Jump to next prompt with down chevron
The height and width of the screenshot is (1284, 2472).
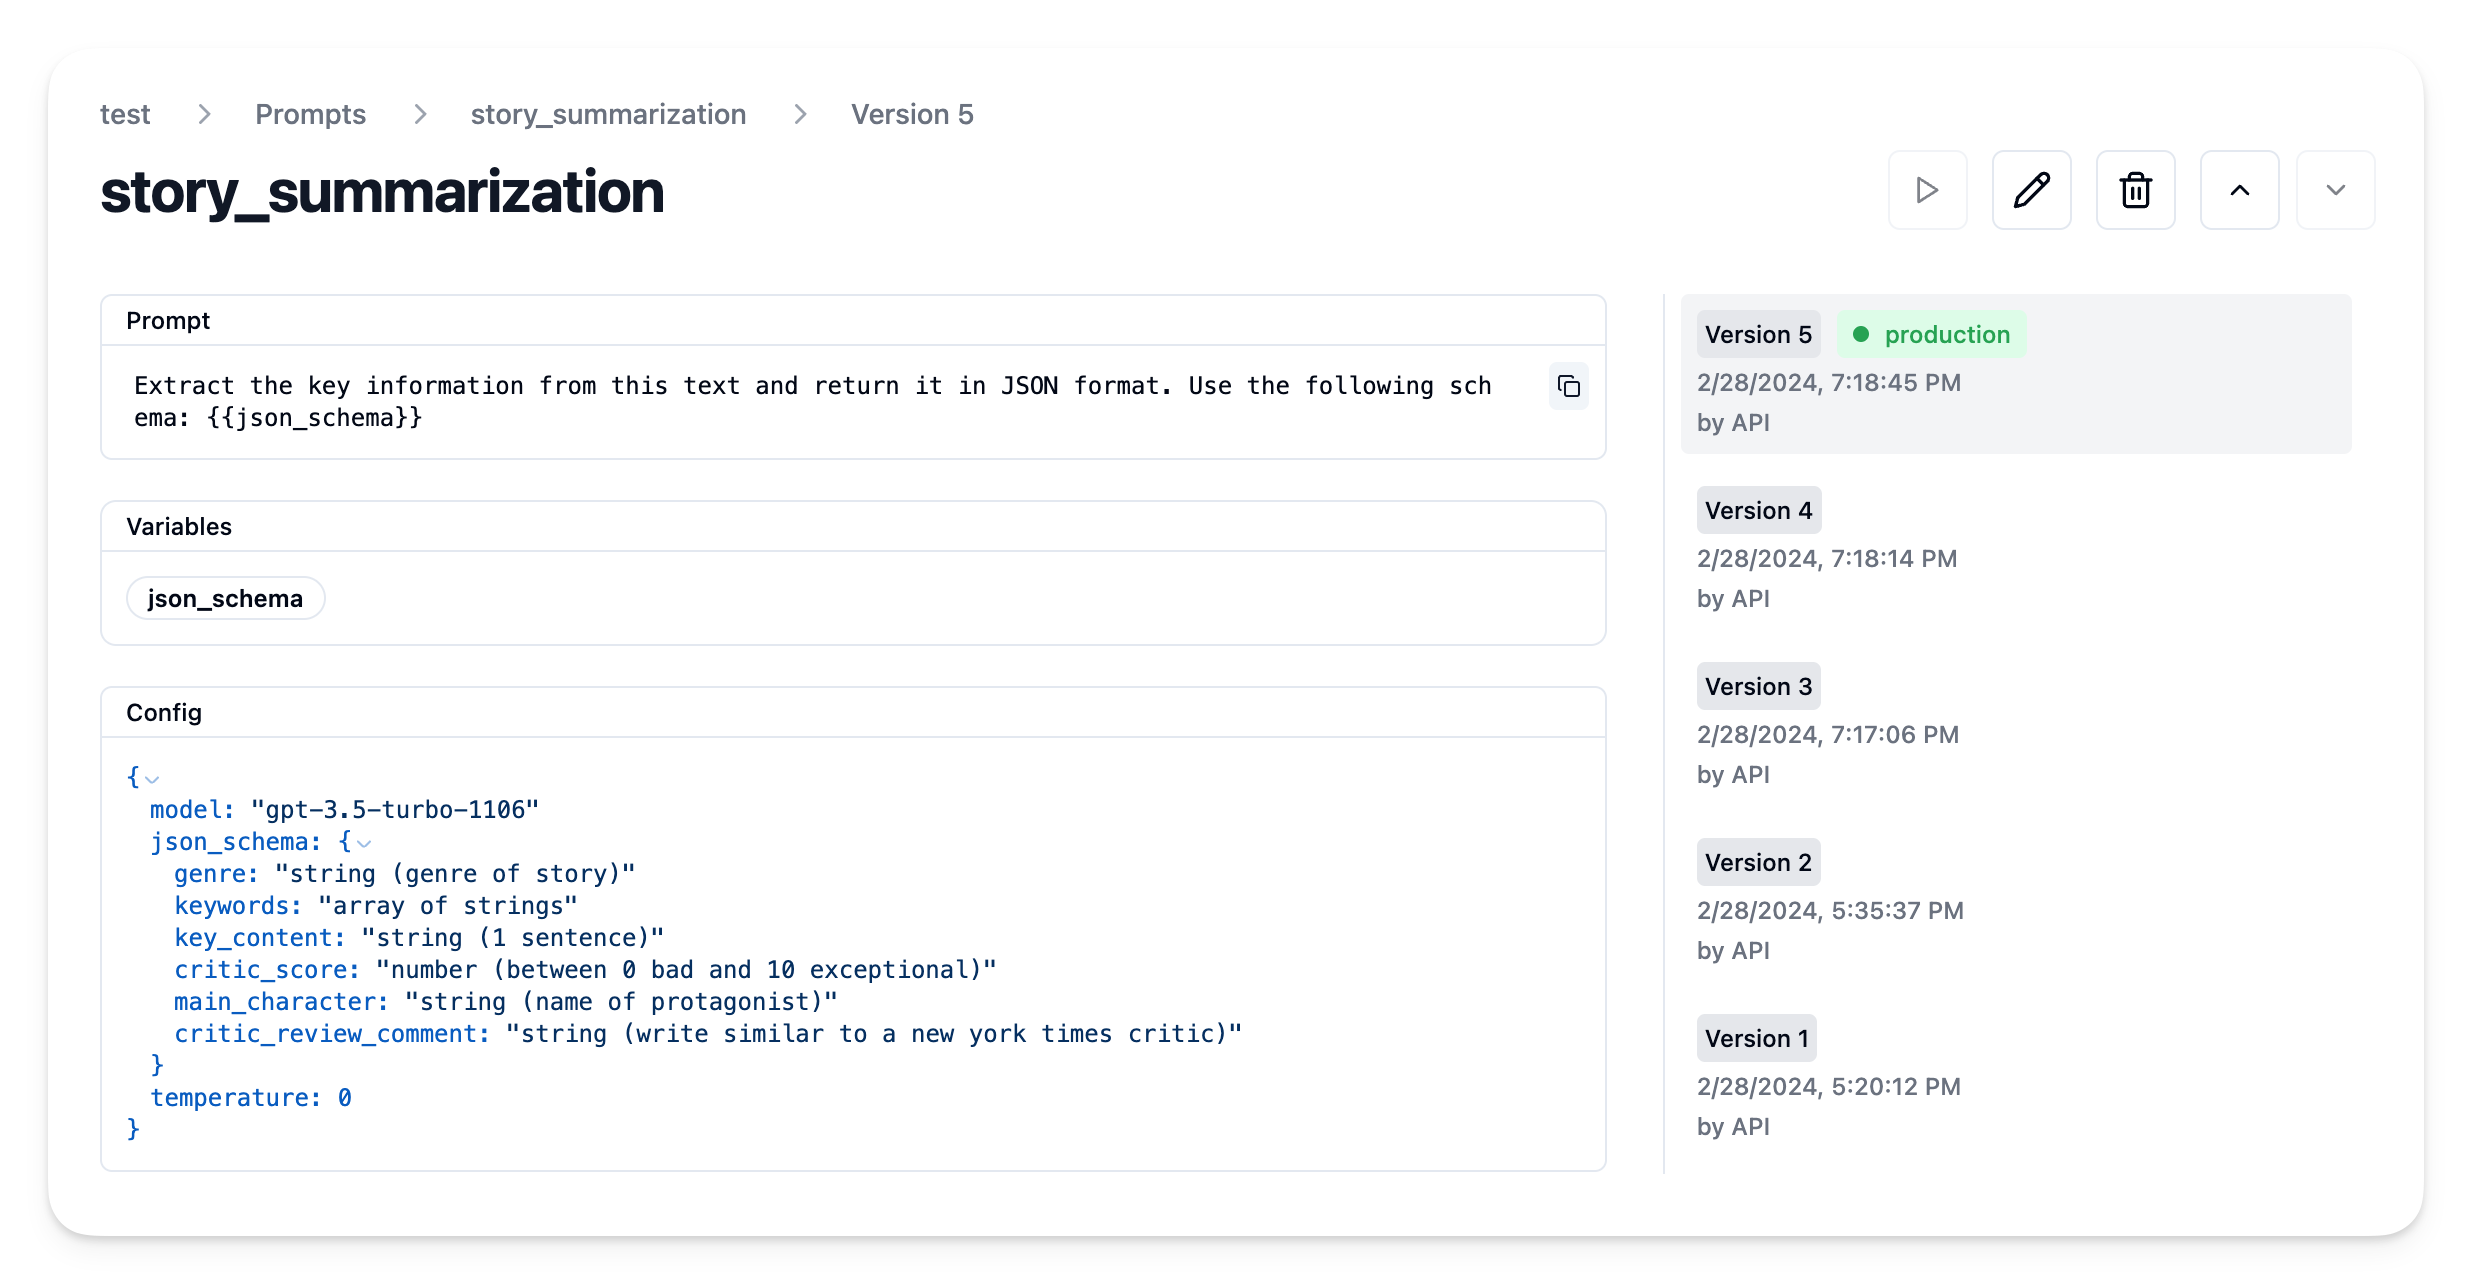(2335, 190)
